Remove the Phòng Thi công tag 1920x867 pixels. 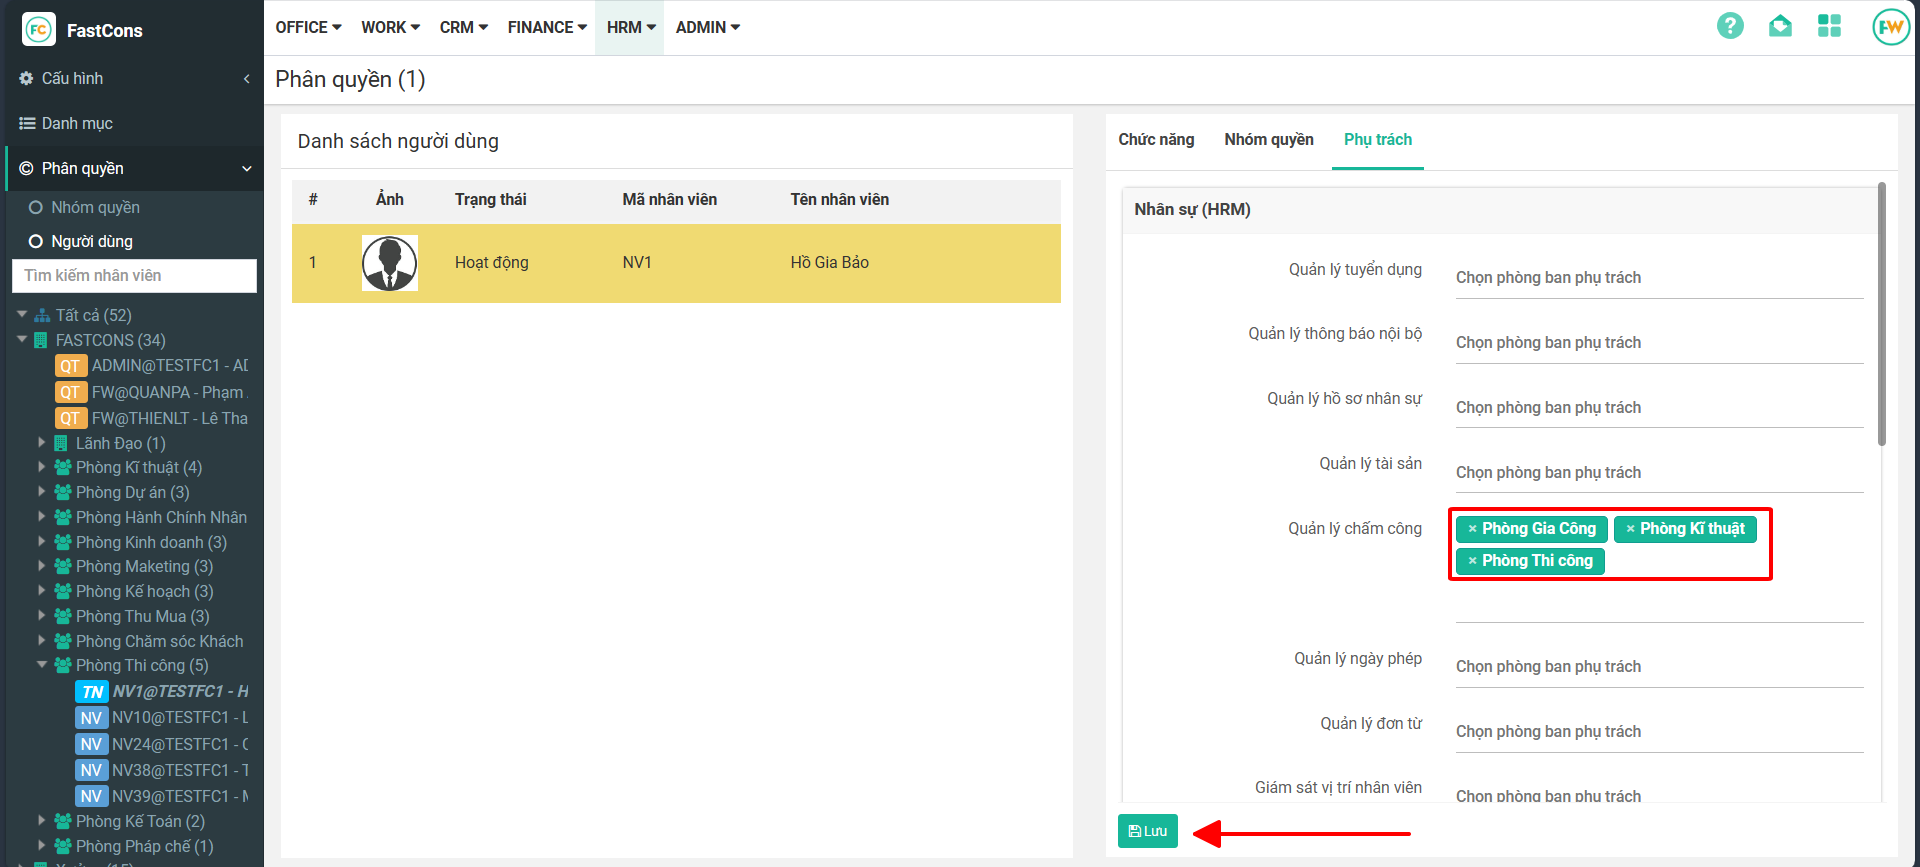(x=1472, y=561)
